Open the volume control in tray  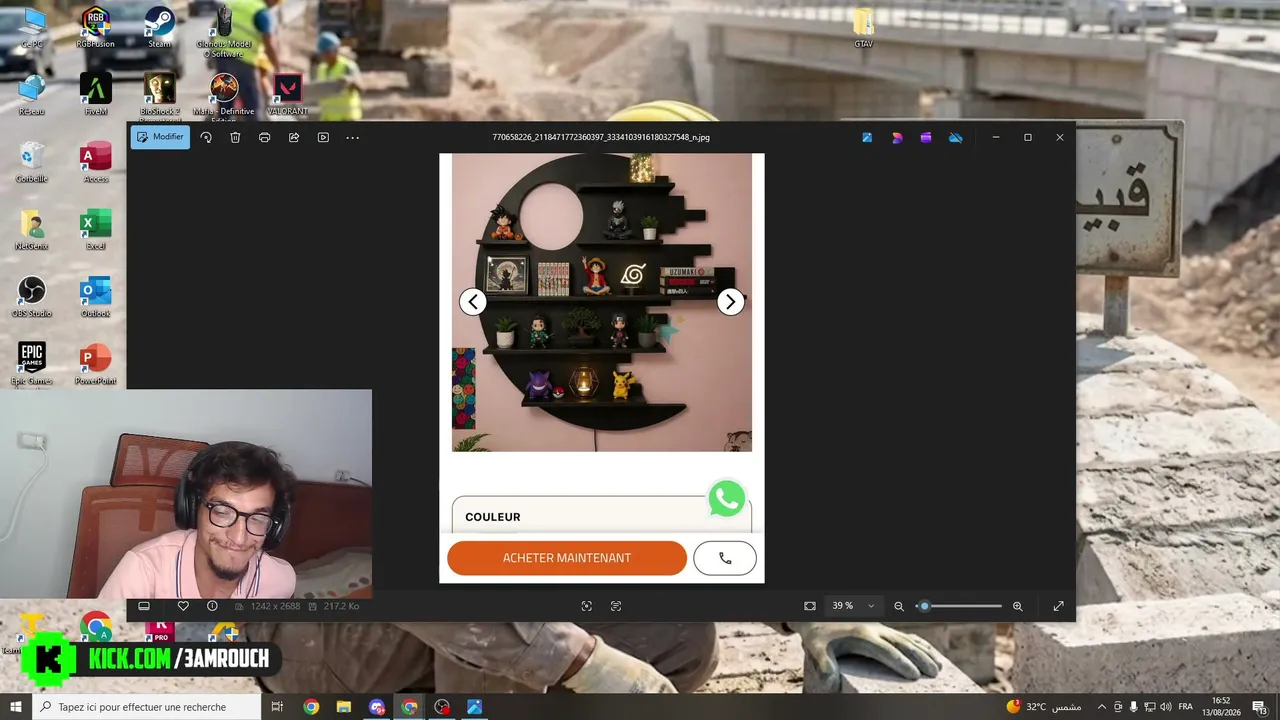coord(1166,707)
